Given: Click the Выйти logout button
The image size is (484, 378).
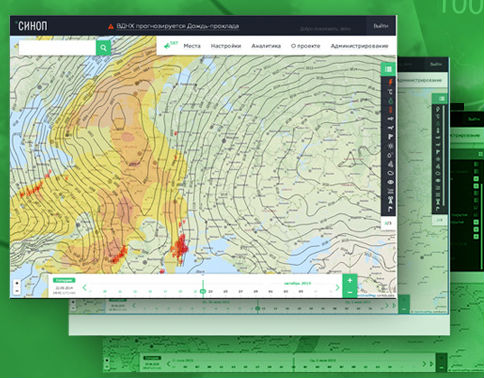Looking at the screenshot, I should 380,26.
